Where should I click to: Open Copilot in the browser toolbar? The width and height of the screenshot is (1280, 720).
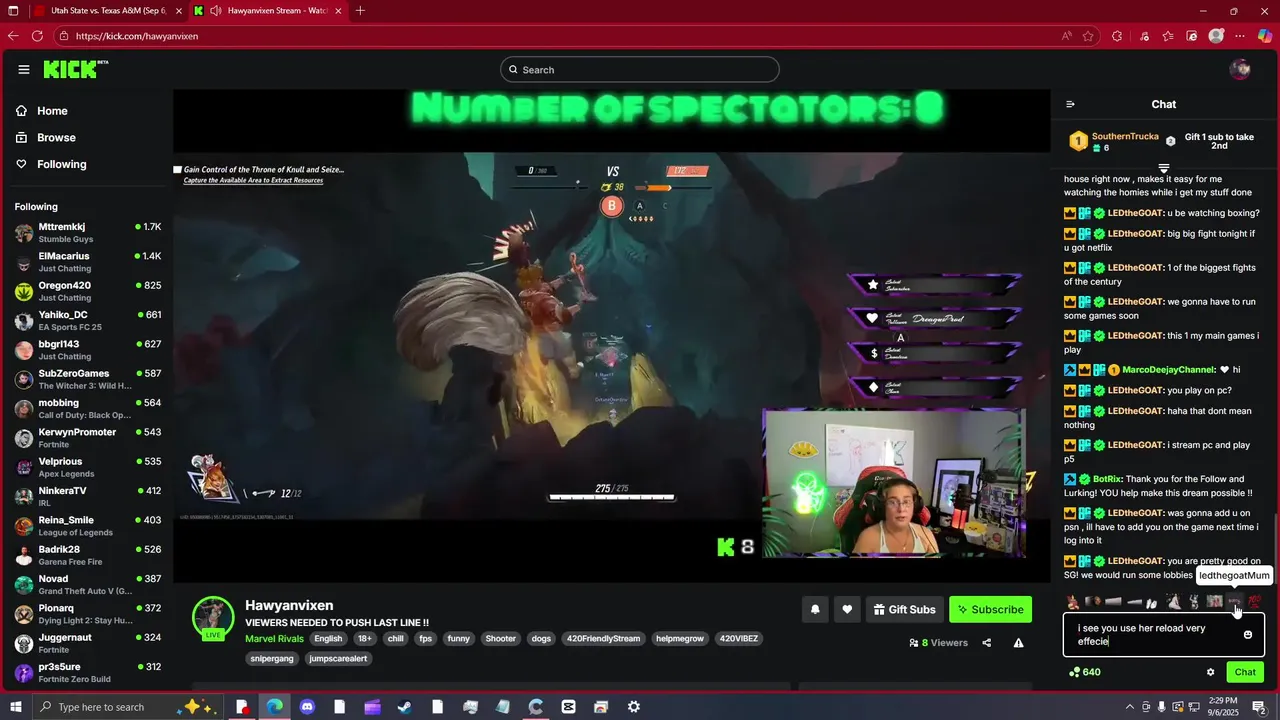tap(1265, 36)
